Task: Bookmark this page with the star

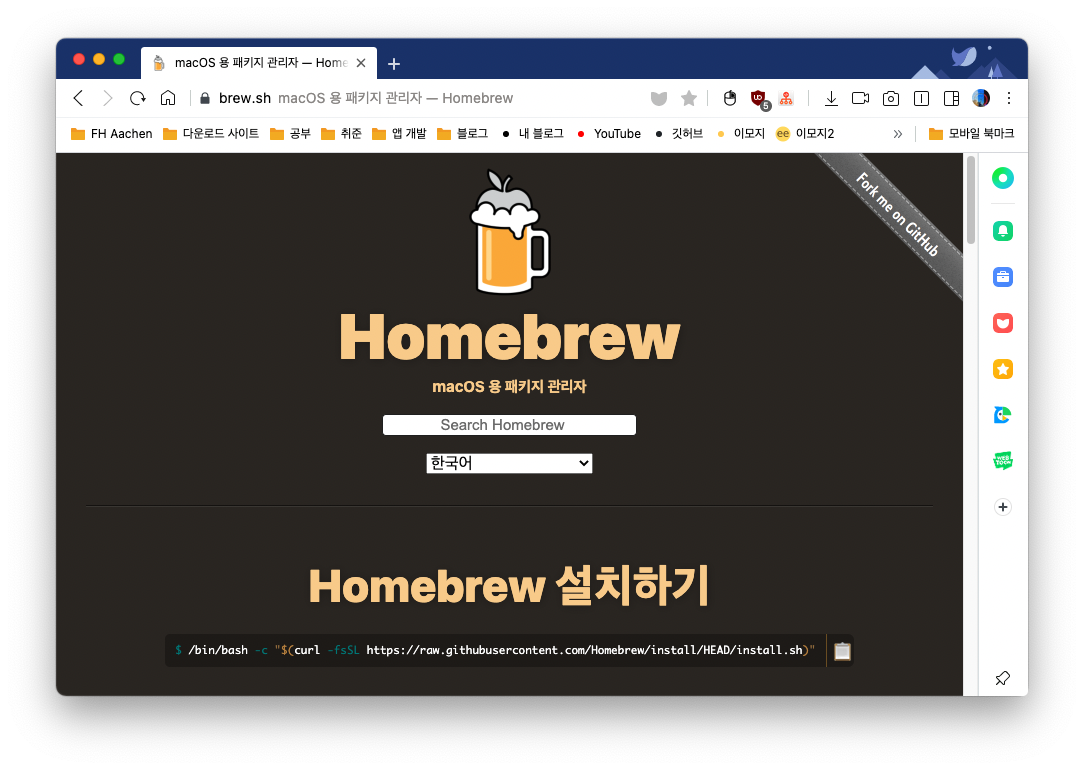Action: click(689, 99)
